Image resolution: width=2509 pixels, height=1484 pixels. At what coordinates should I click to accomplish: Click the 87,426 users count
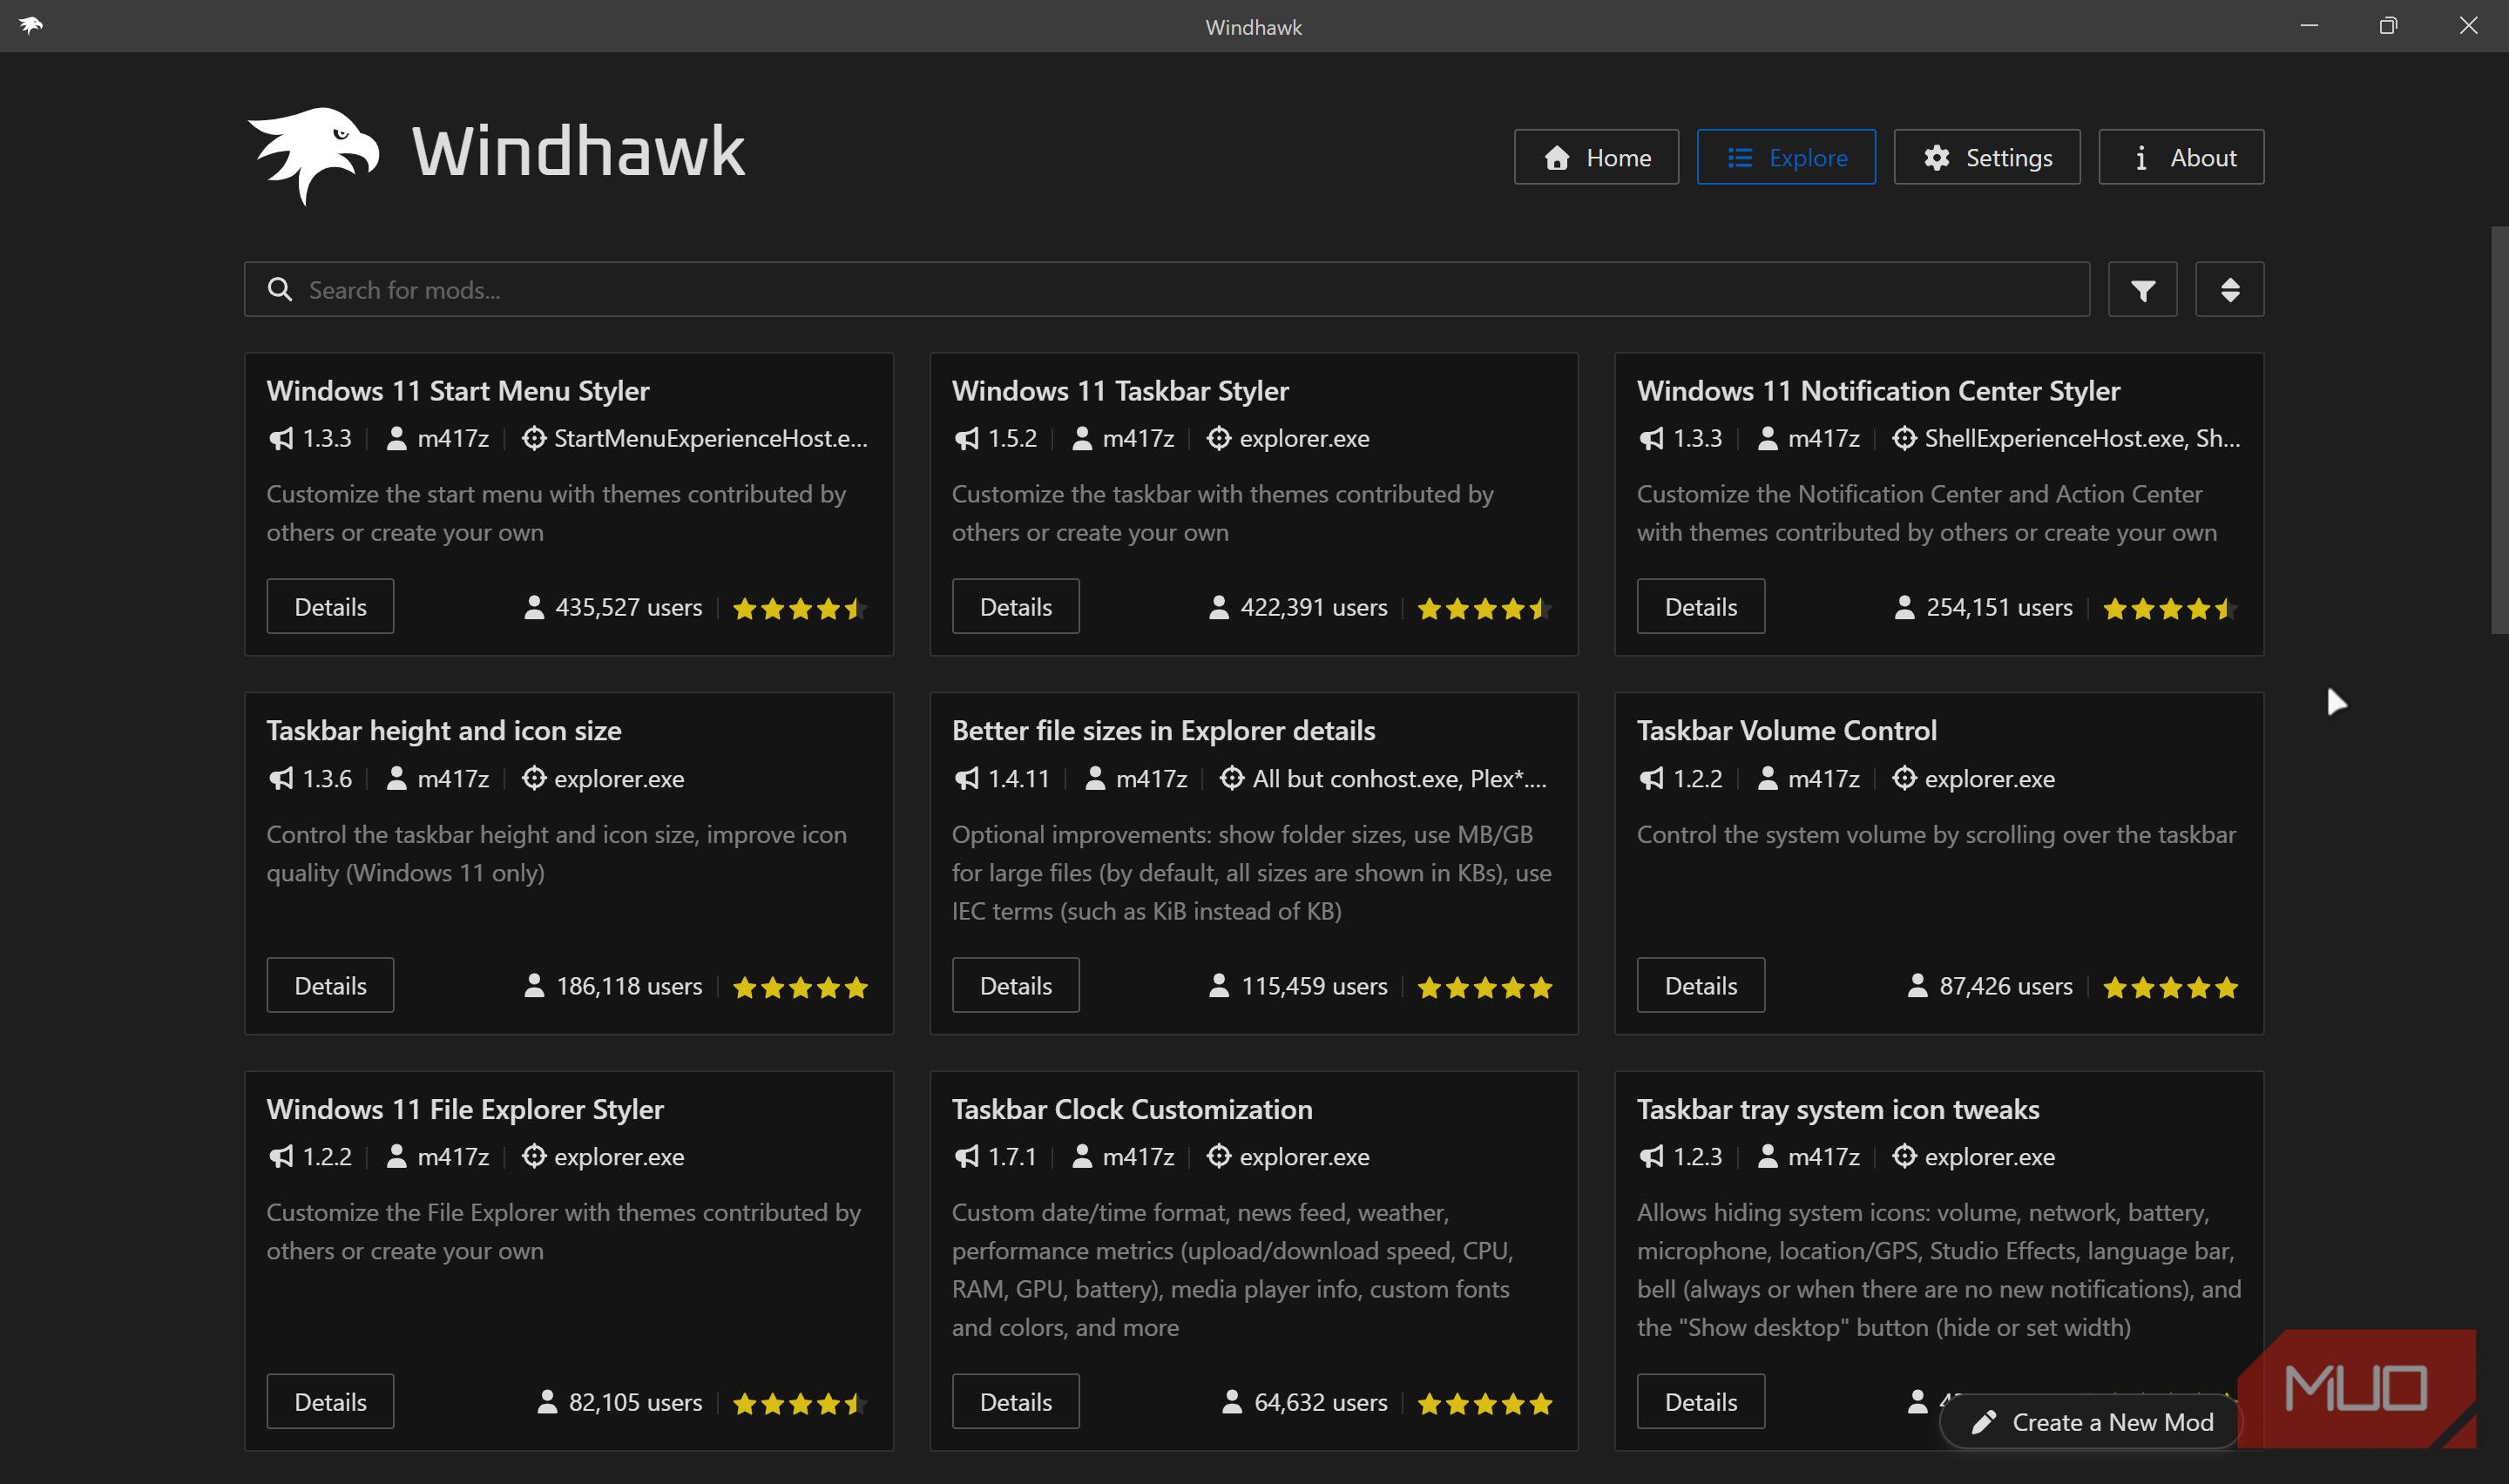point(1990,986)
